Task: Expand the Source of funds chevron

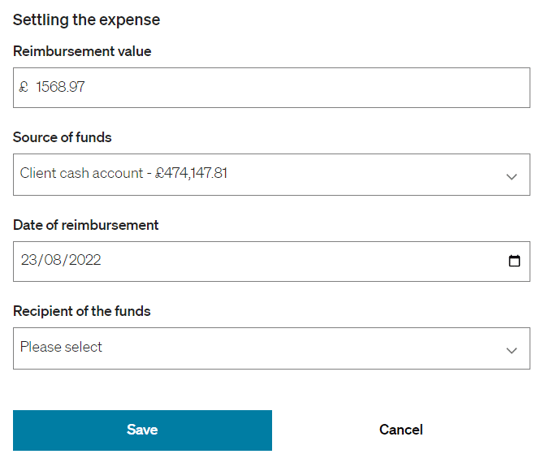Action: 511,177
